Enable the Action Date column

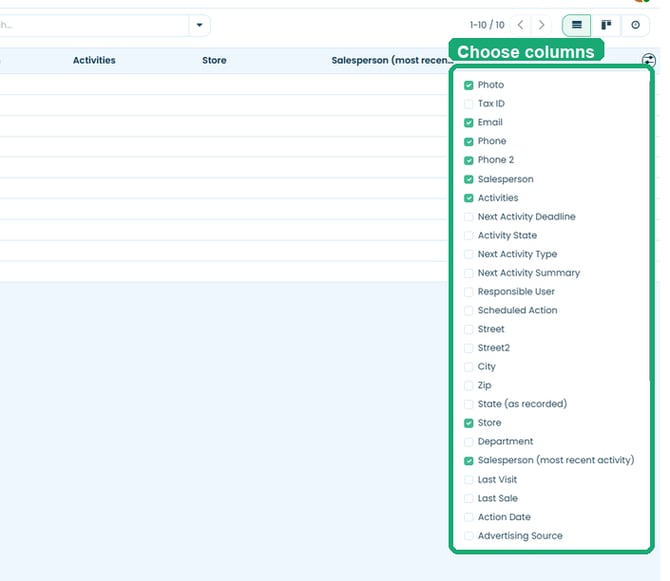pyautogui.click(x=469, y=517)
